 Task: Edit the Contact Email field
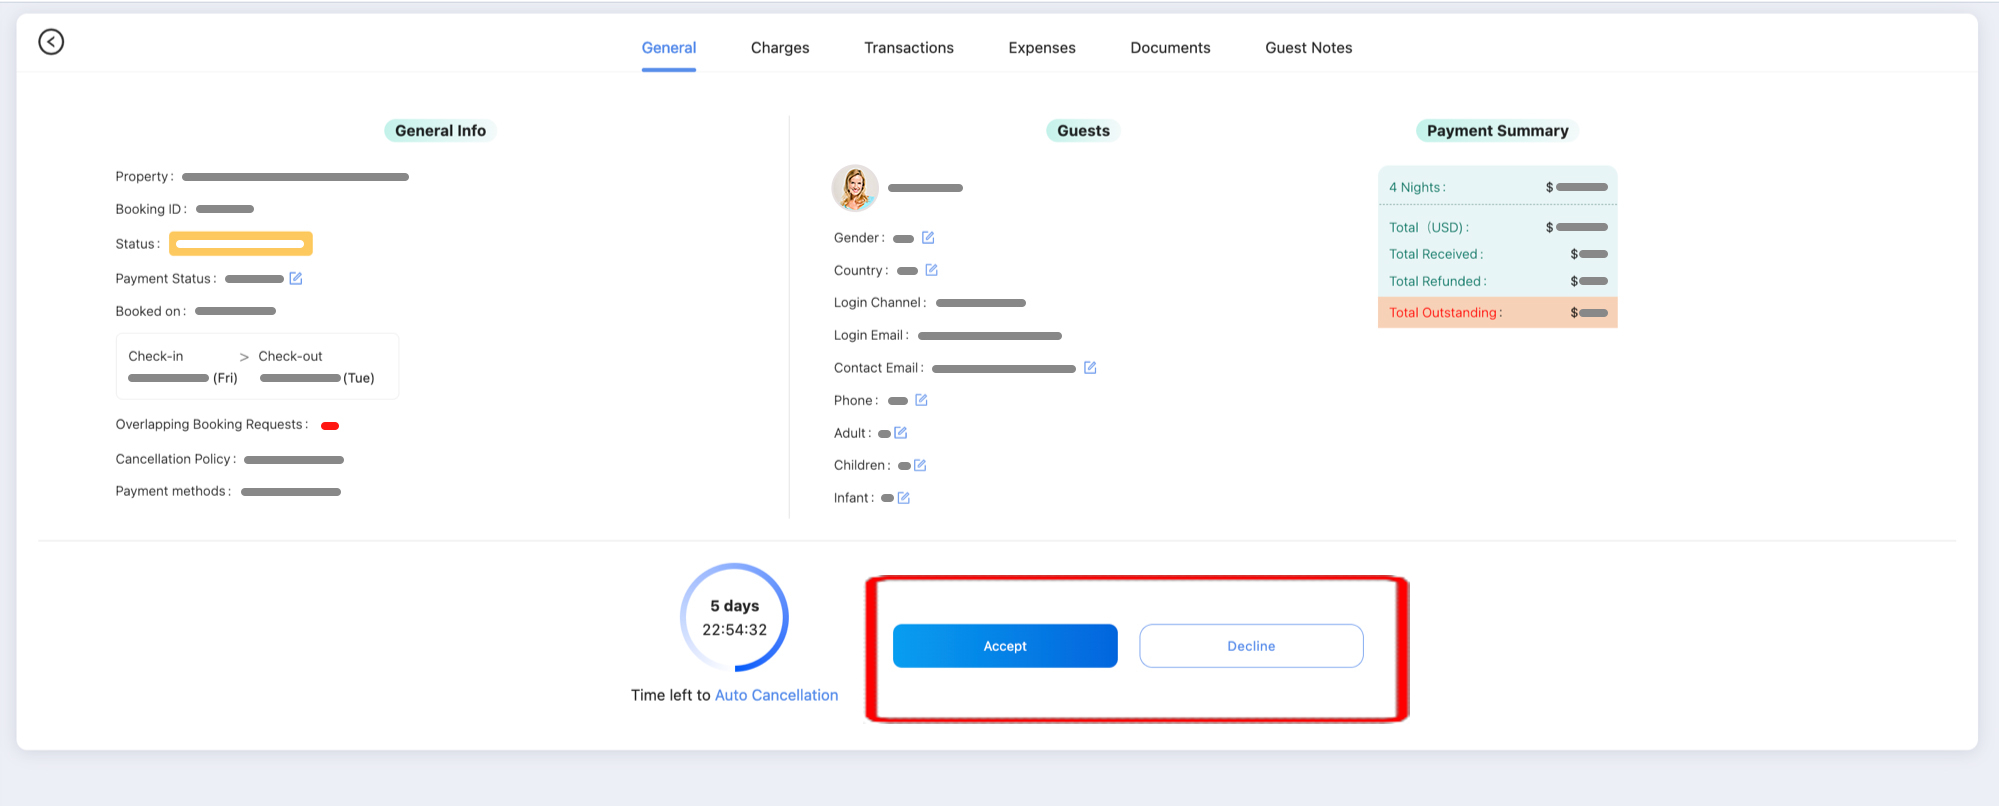pyautogui.click(x=1090, y=368)
